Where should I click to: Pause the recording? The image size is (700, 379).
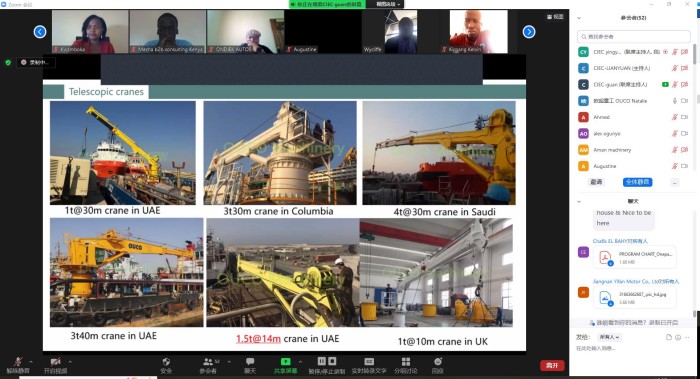(321, 361)
